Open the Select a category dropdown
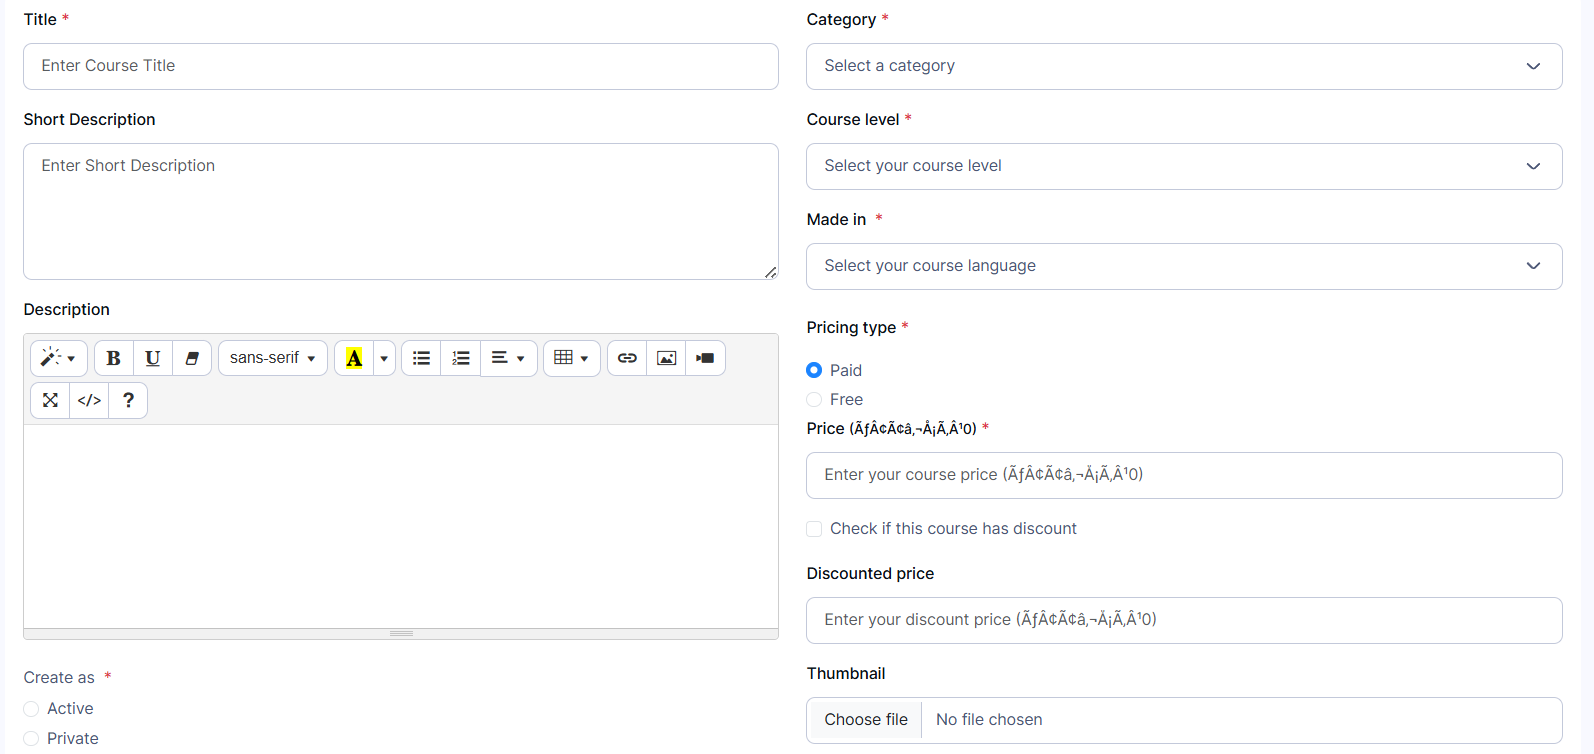The height and width of the screenshot is (754, 1594). [1183, 66]
